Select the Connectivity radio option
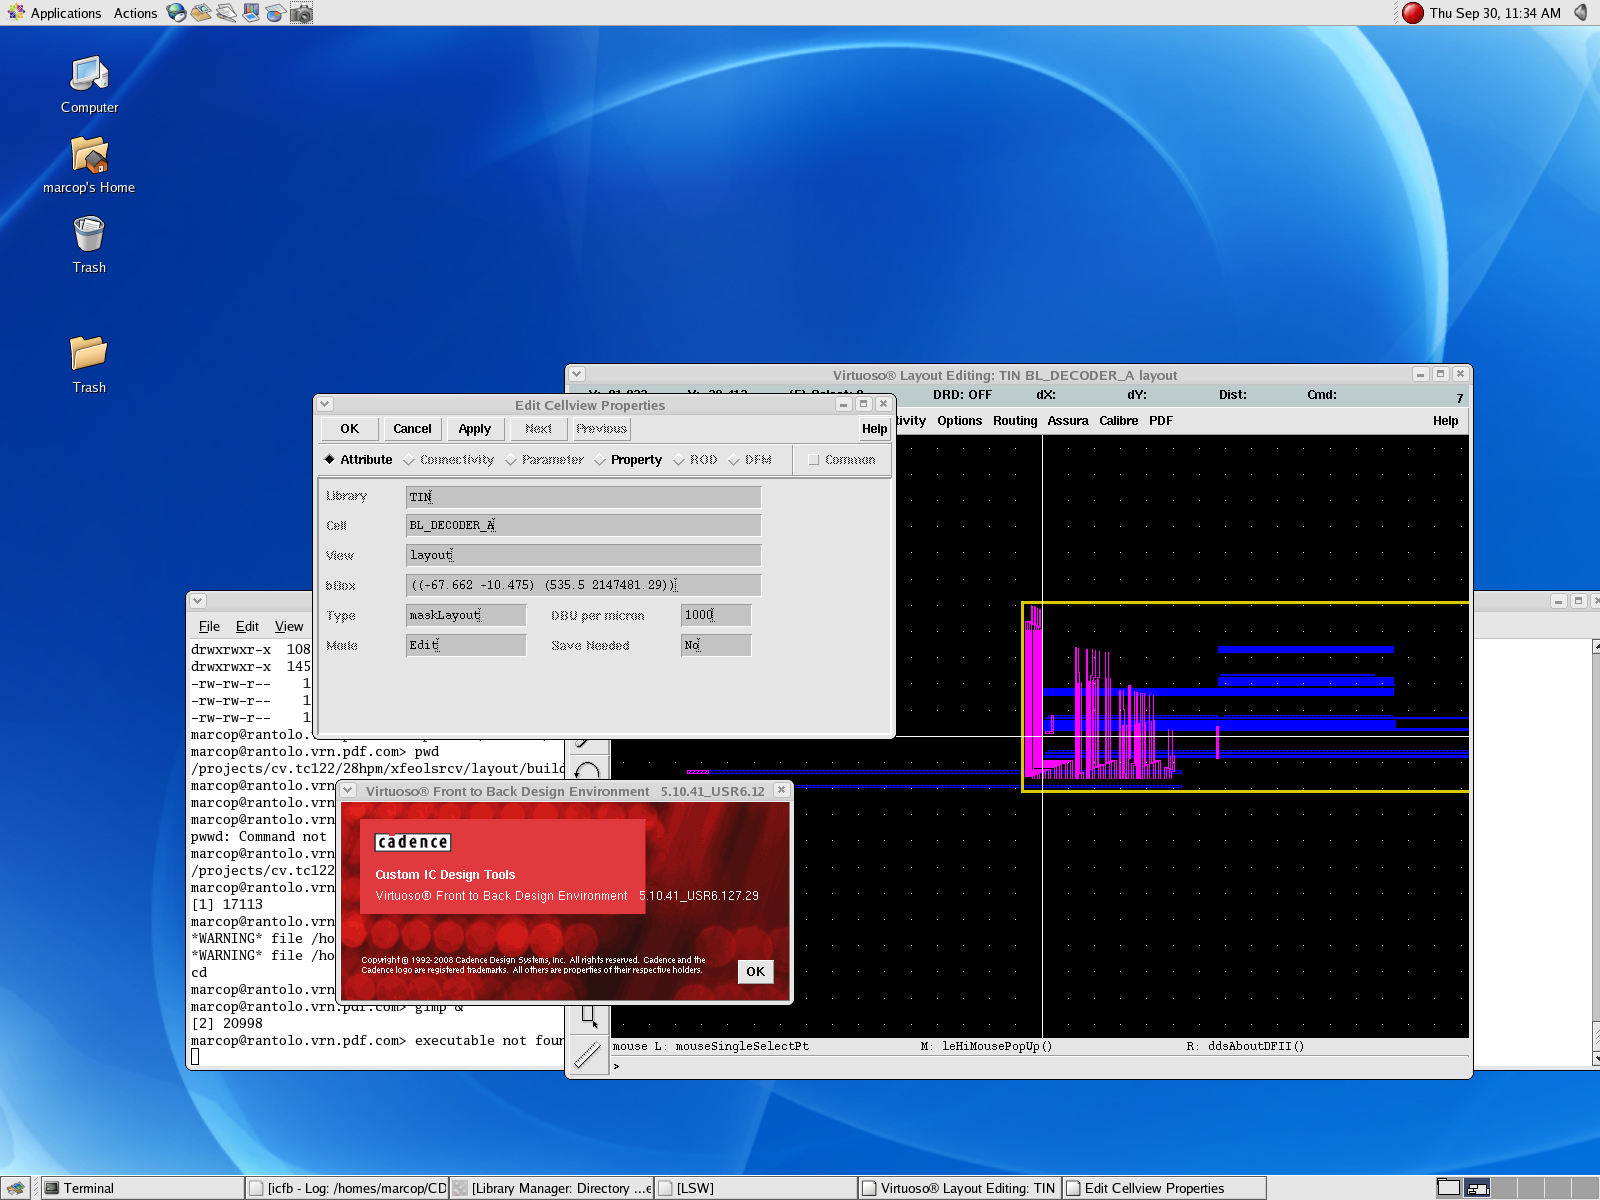This screenshot has height=1200, width=1600. 449,460
